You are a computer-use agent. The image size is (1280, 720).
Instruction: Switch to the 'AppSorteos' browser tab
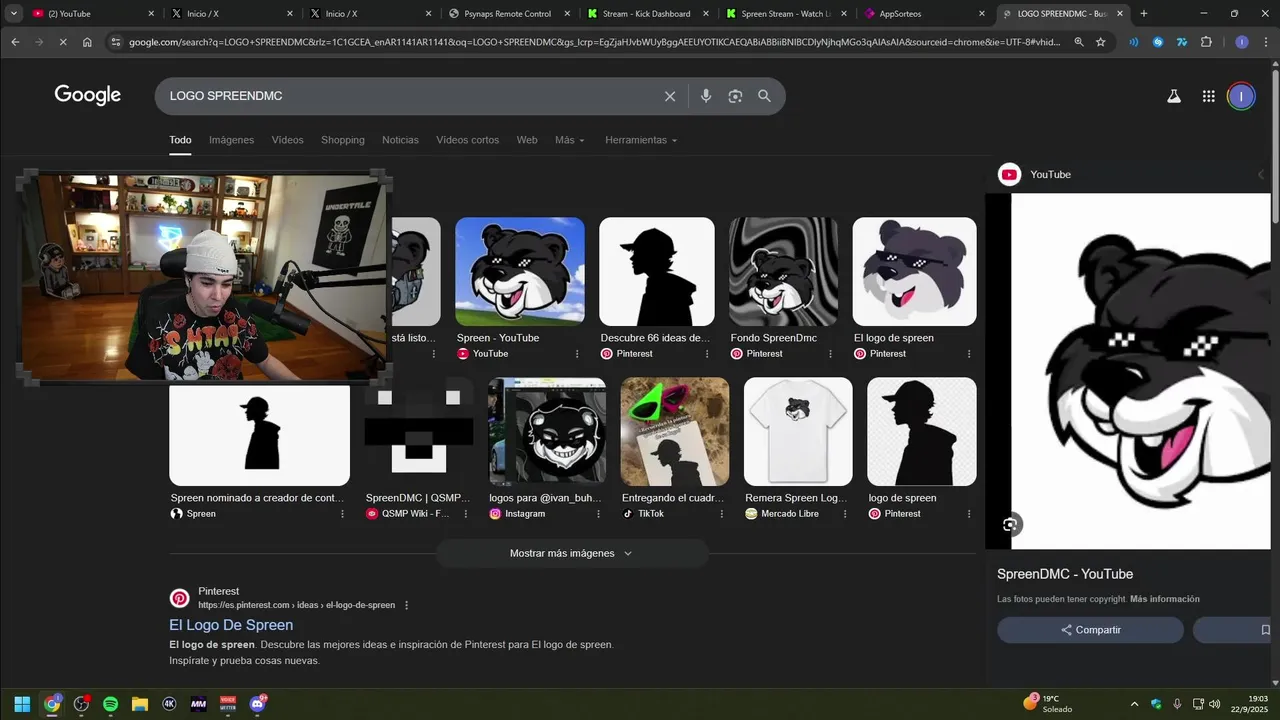(x=923, y=14)
